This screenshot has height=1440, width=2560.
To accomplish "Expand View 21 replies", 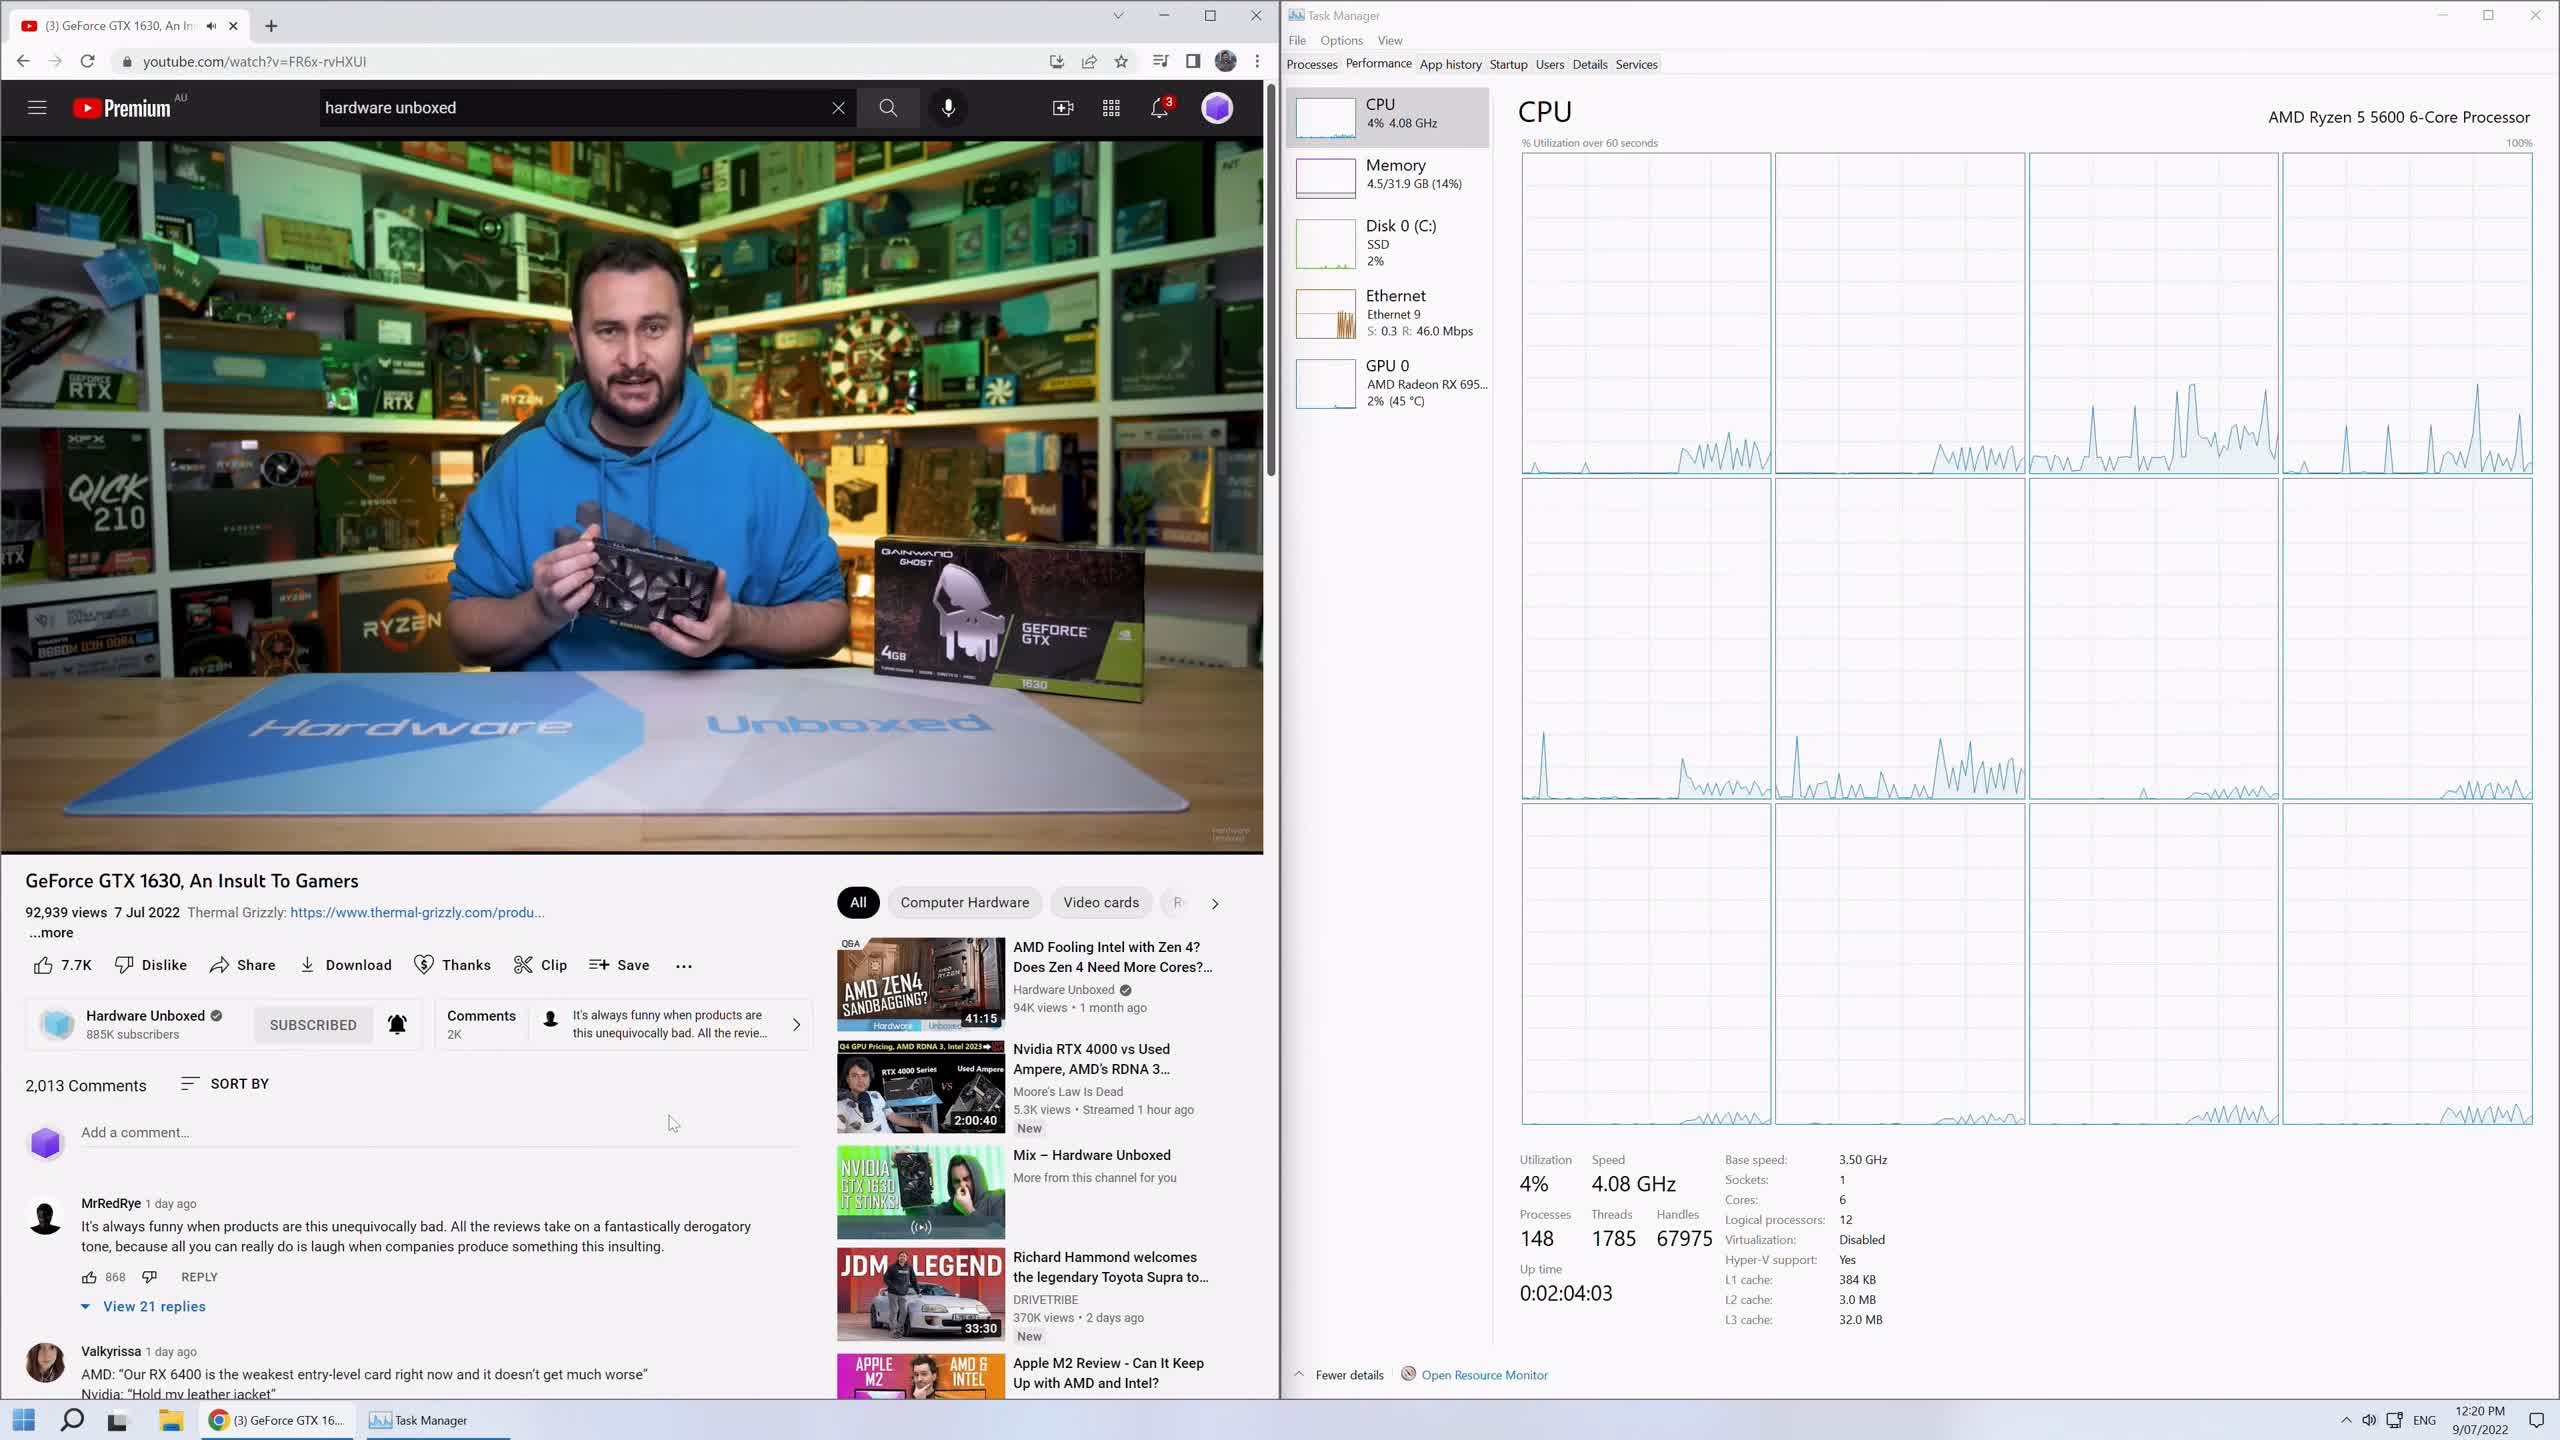I will (143, 1307).
